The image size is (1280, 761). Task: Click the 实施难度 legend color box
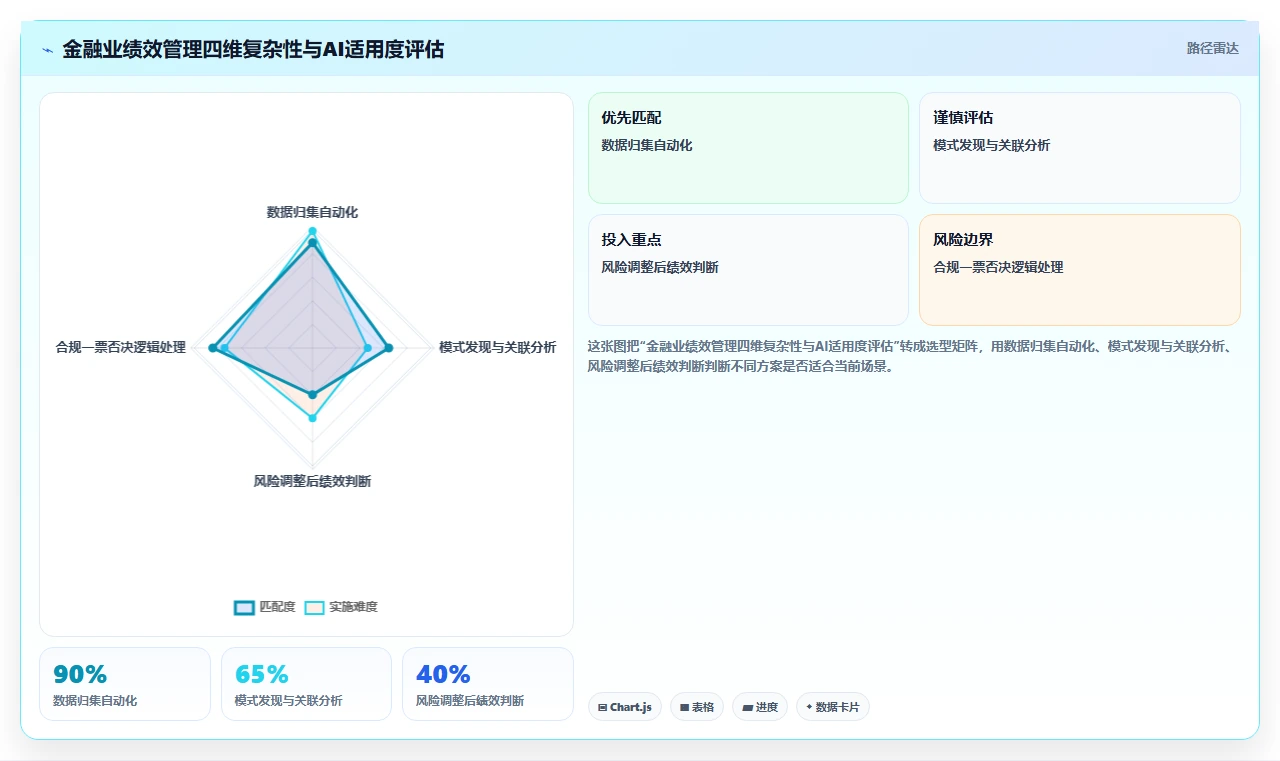click(x=315, y=607)
